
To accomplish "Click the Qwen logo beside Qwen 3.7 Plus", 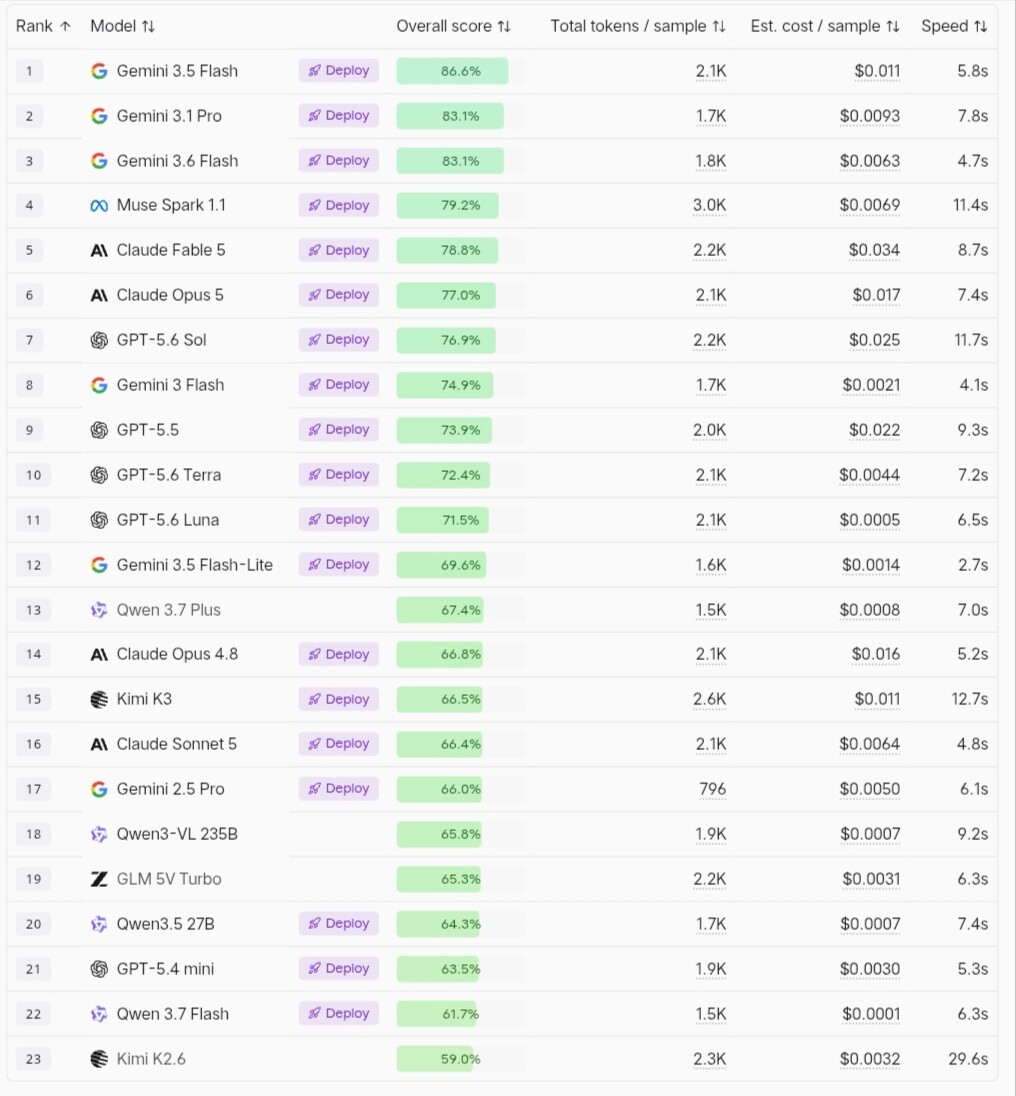I will [x=99, y=610].
